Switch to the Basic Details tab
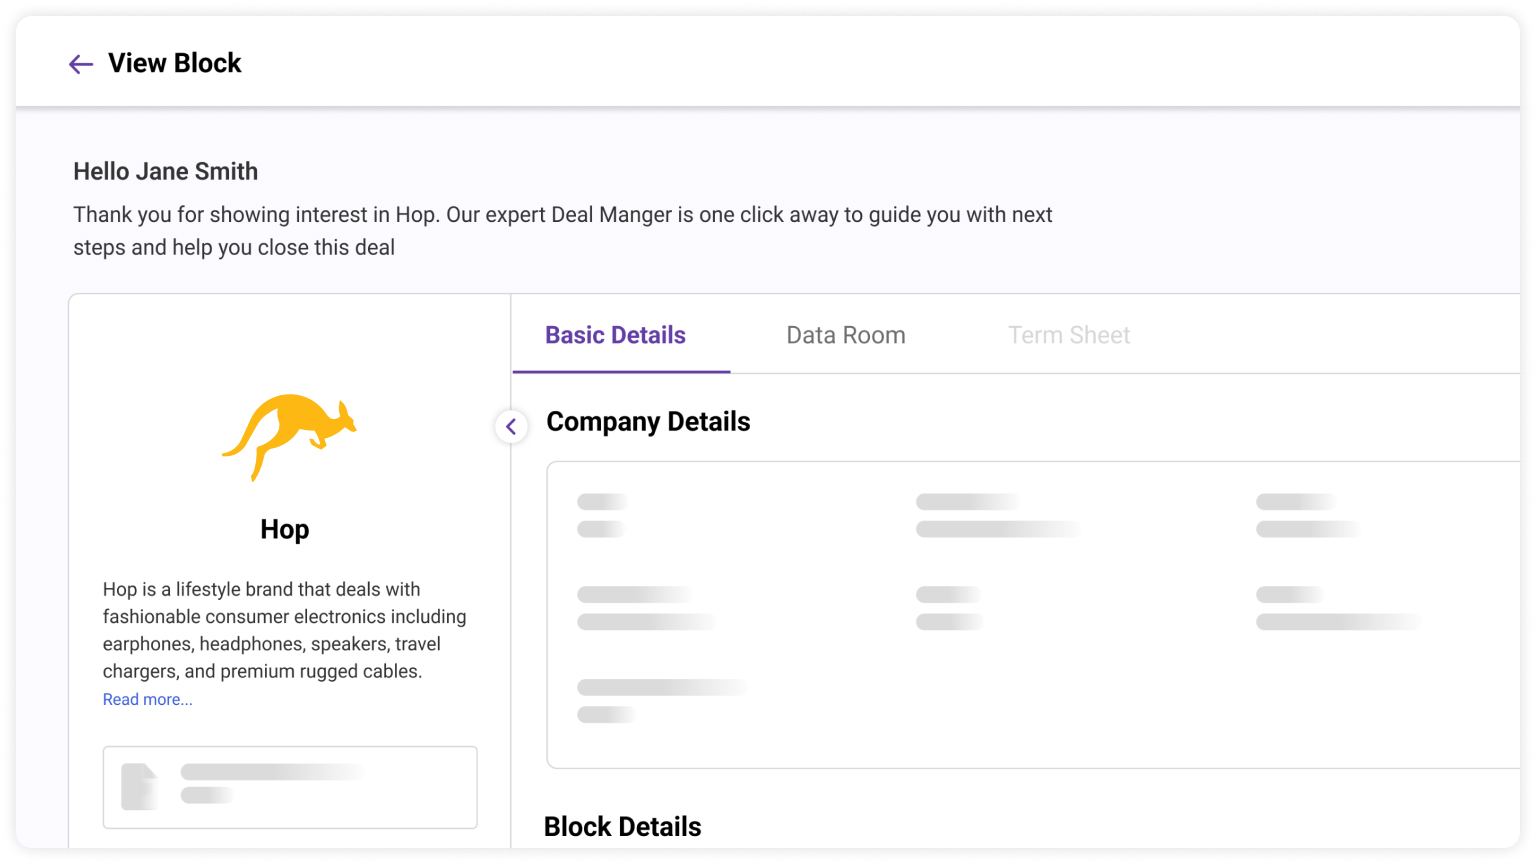1536x864 pixels. click(x=615, y=336)
